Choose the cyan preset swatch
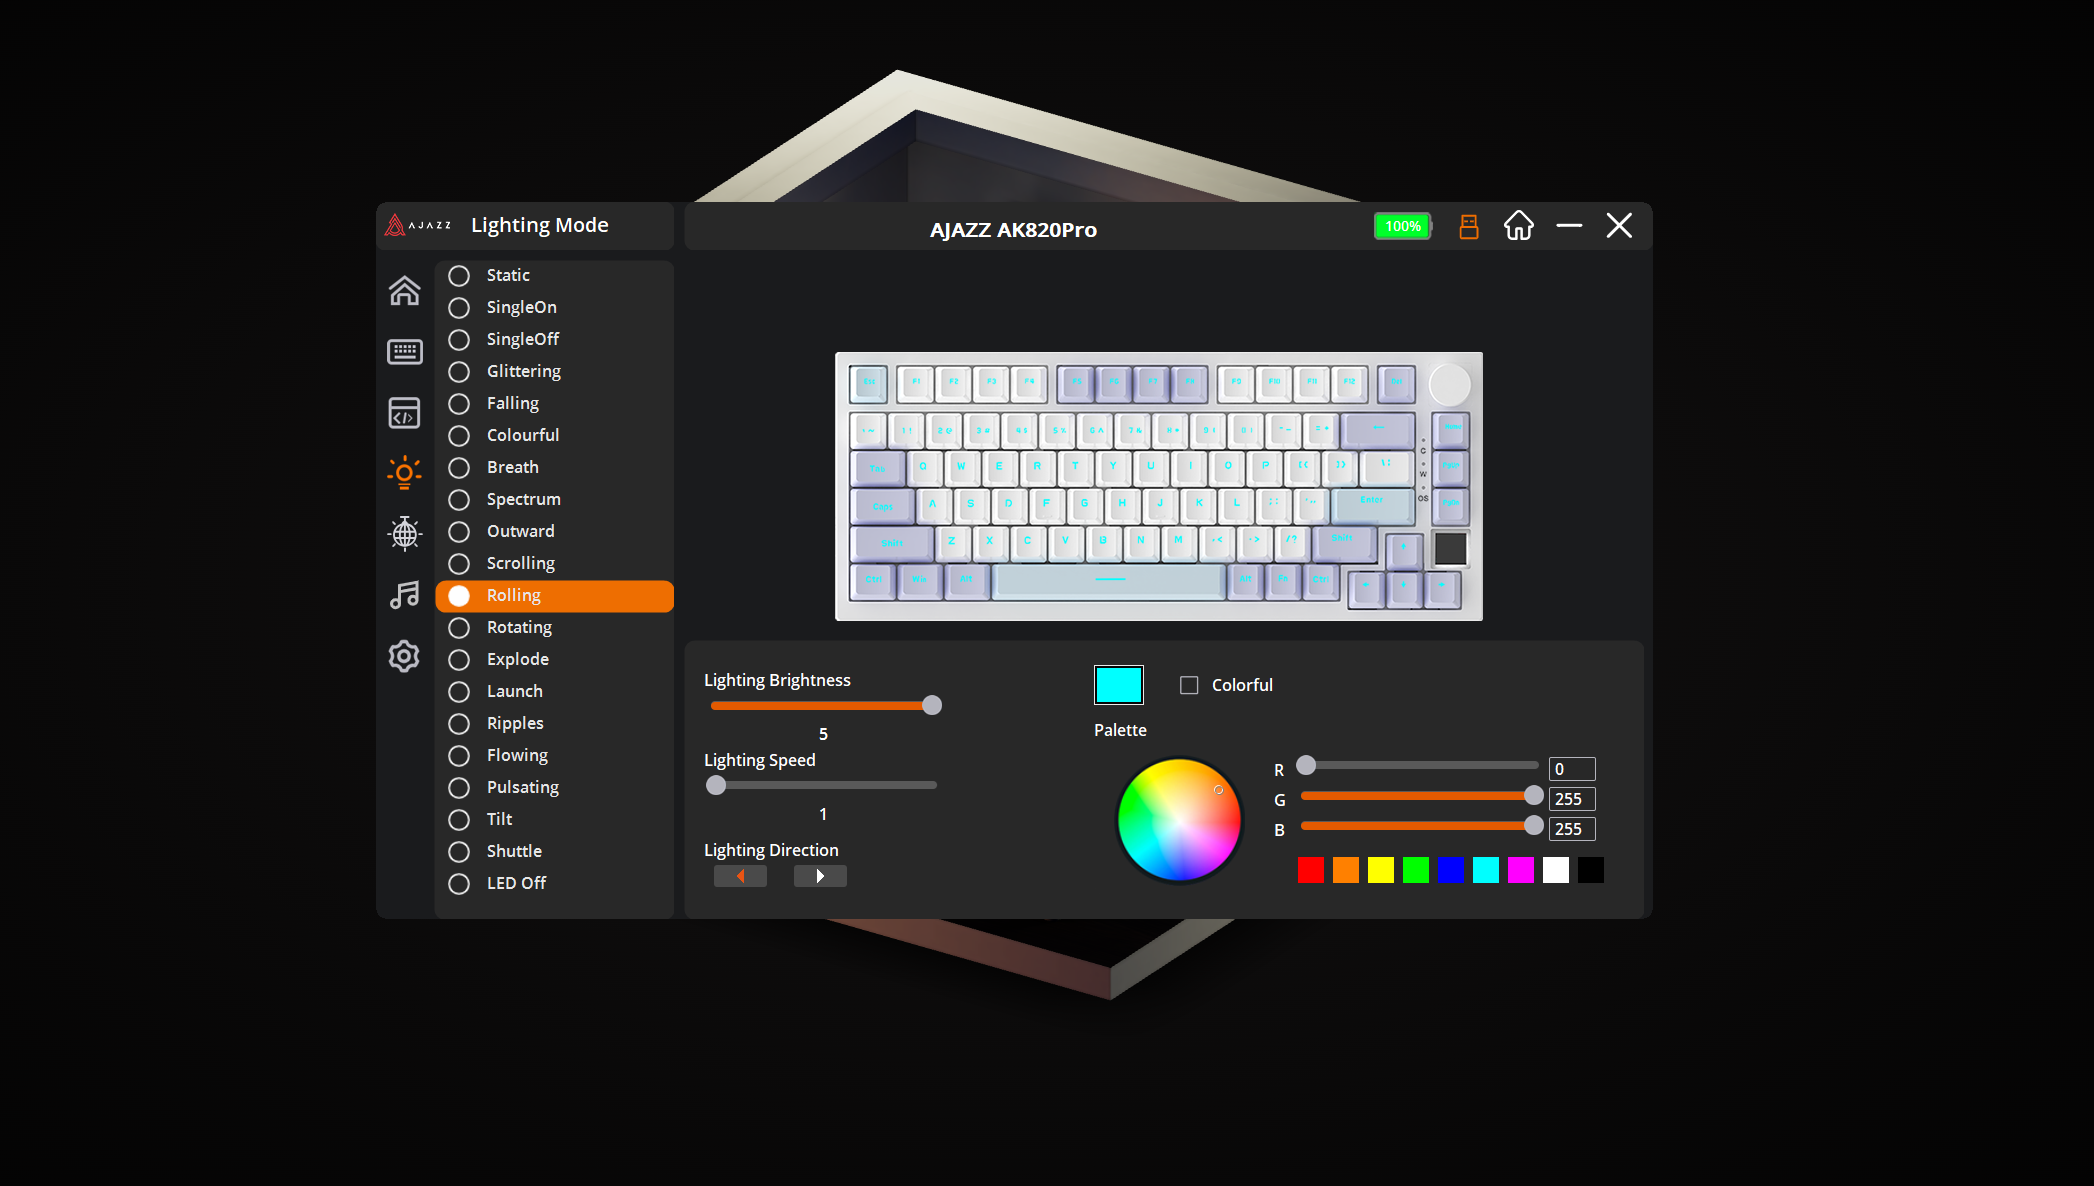 point(1486,870)
